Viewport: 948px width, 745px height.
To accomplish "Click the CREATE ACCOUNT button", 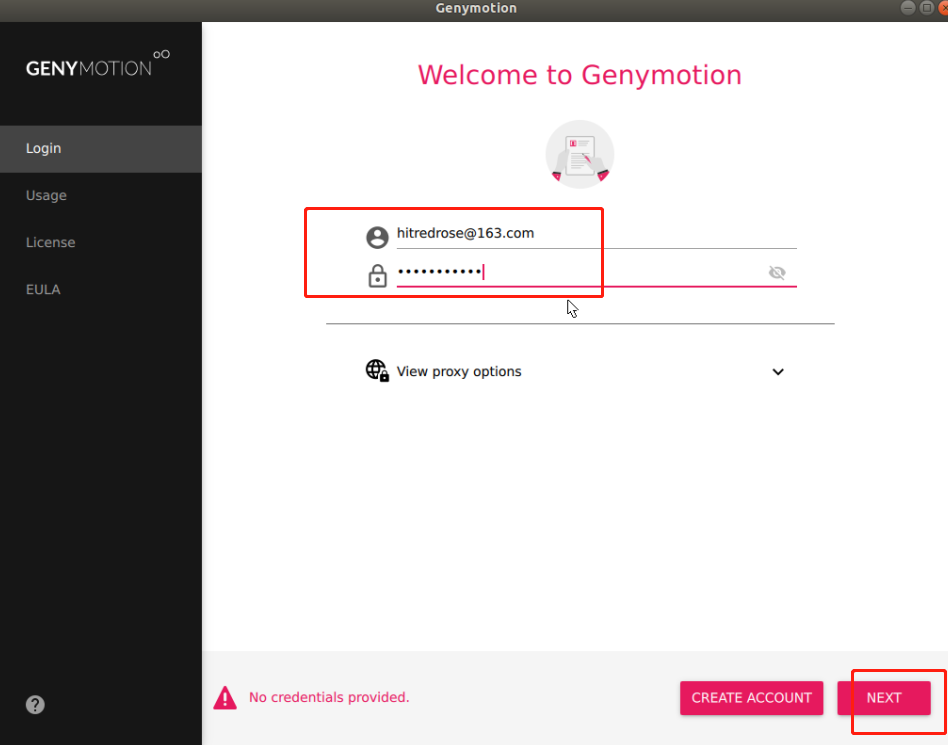I will coord(752,698).
